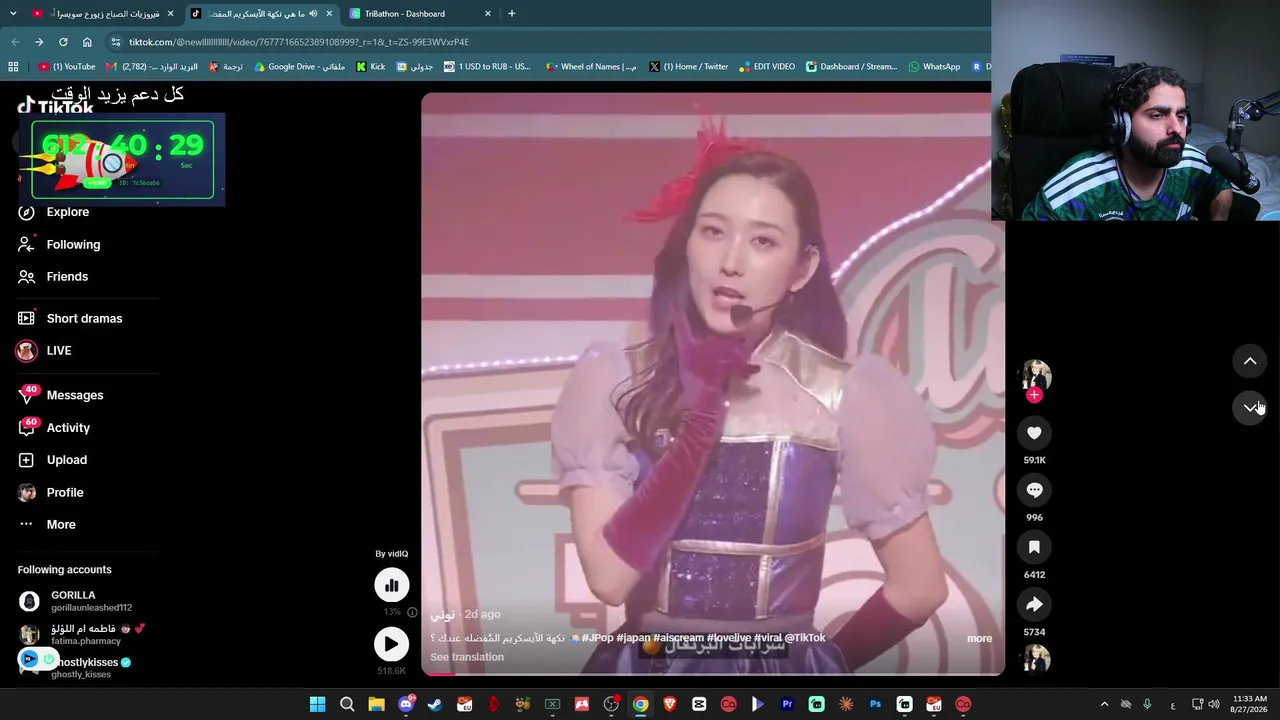
Task: Open the vidIQ logo in floating overlay
Action: [29, 659]
